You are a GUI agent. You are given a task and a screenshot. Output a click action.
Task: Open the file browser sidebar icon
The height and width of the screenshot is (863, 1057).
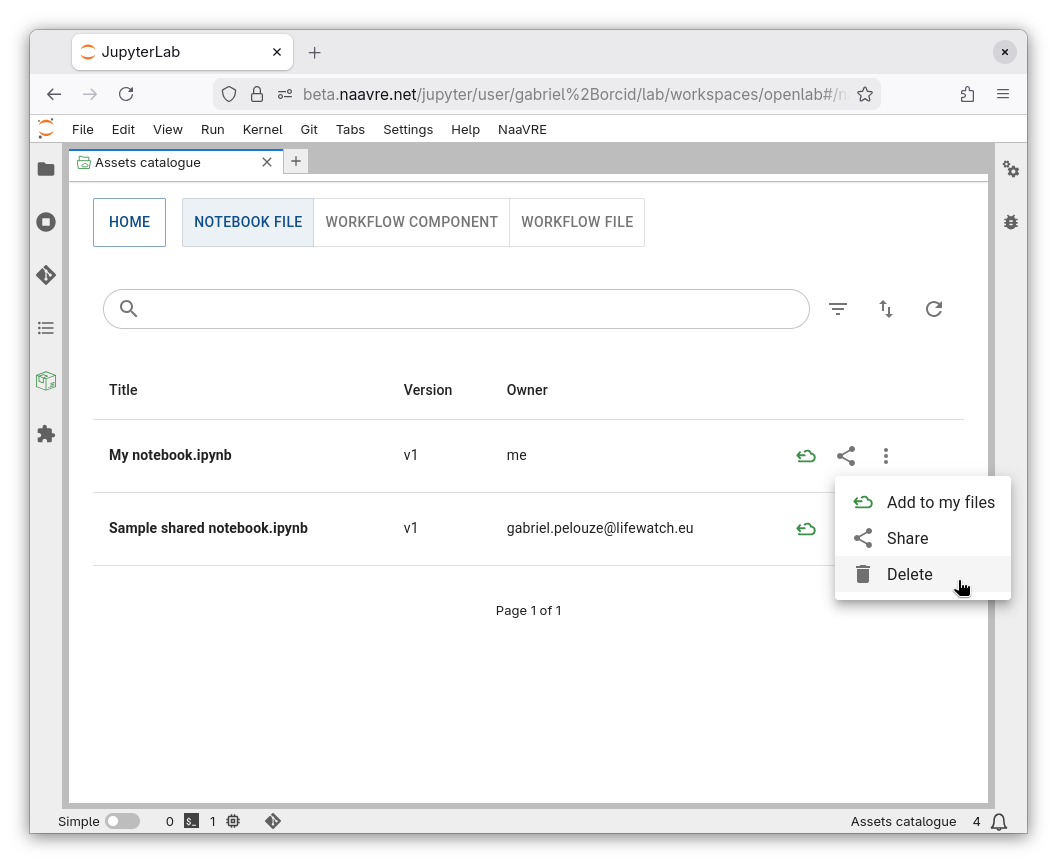pyautogui.click(x=46, y=169)
